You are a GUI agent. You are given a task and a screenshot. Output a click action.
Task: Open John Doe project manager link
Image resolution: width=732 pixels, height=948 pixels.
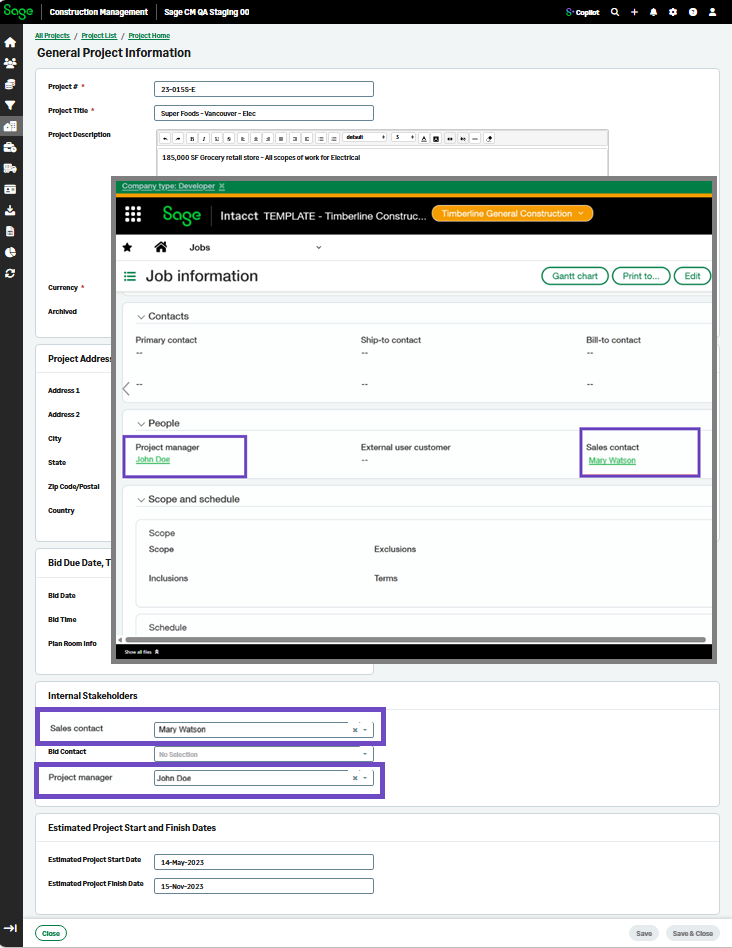click(153, 459)
